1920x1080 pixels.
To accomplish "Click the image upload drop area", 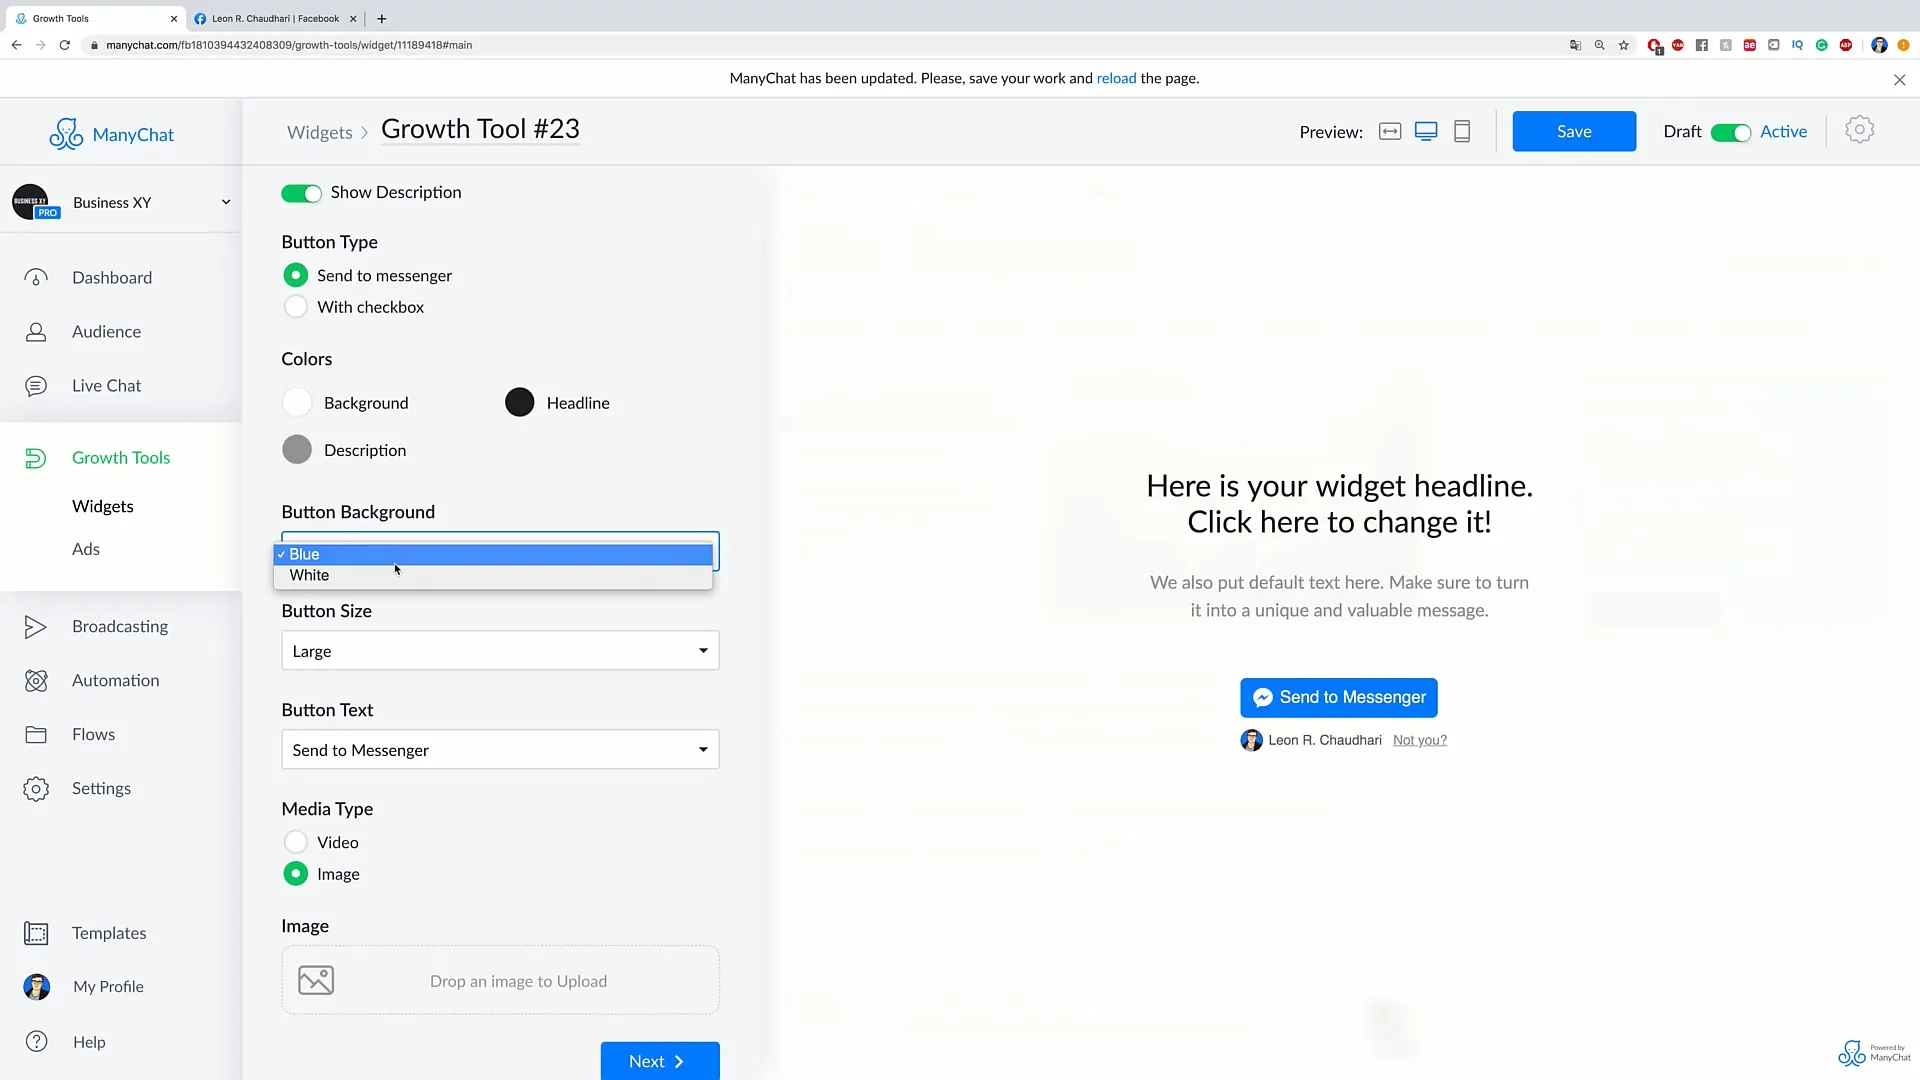I will (x=500, y=980).
